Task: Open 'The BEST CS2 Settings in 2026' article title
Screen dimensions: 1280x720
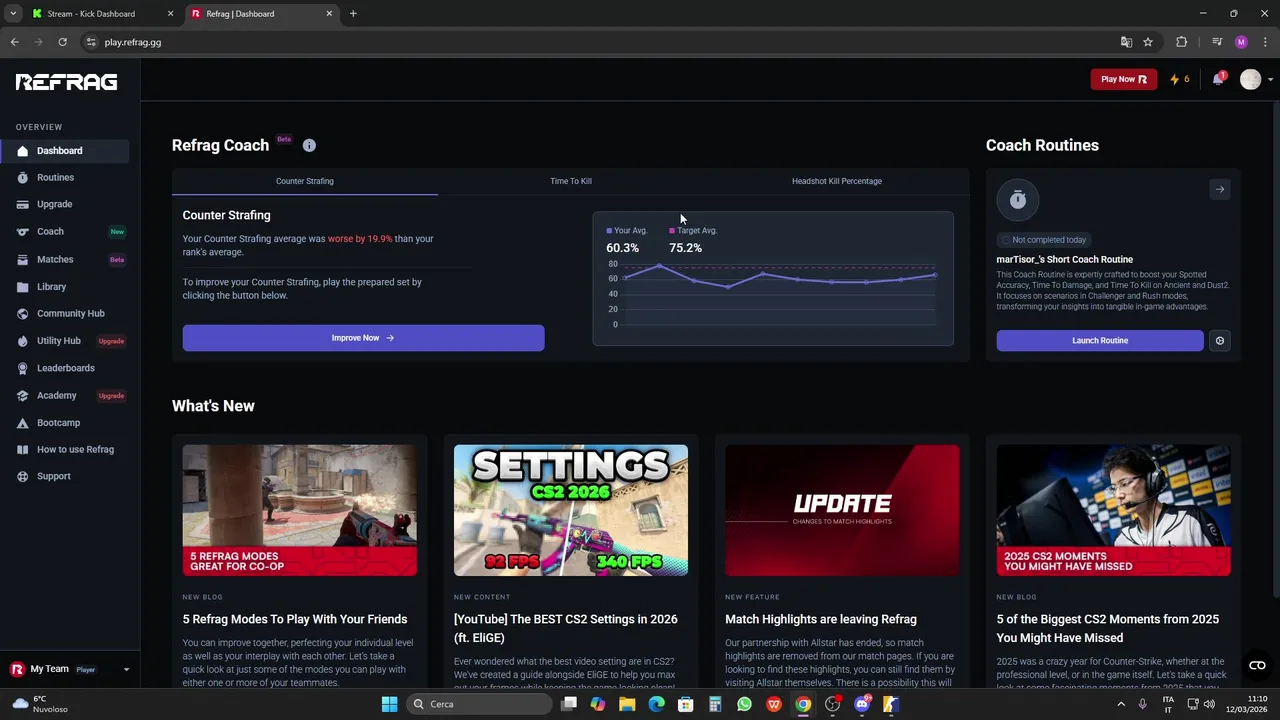Action: click(566, 628)
